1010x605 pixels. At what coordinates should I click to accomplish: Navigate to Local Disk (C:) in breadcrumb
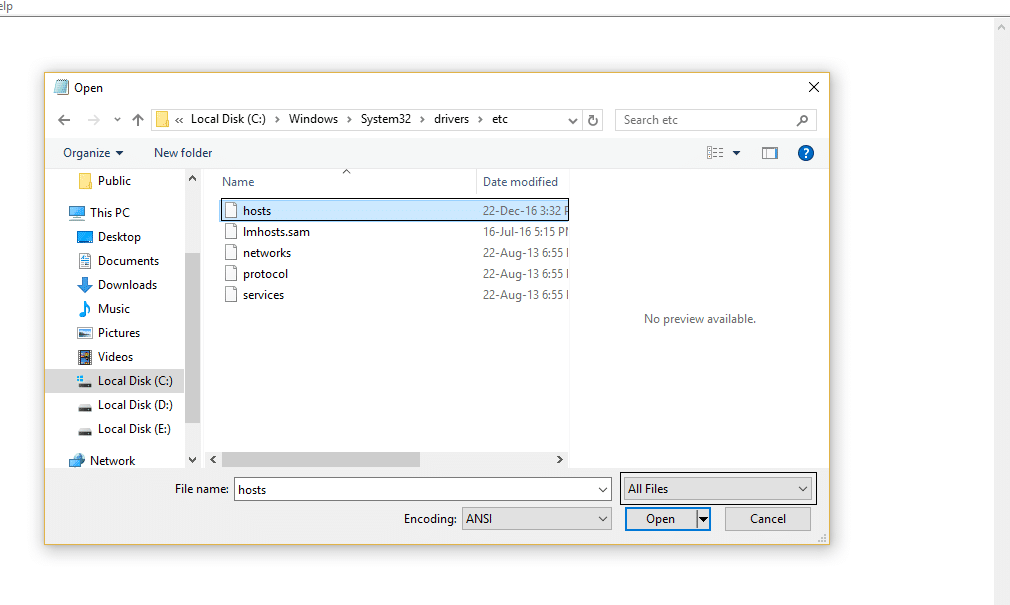click(x=228, y=119)
